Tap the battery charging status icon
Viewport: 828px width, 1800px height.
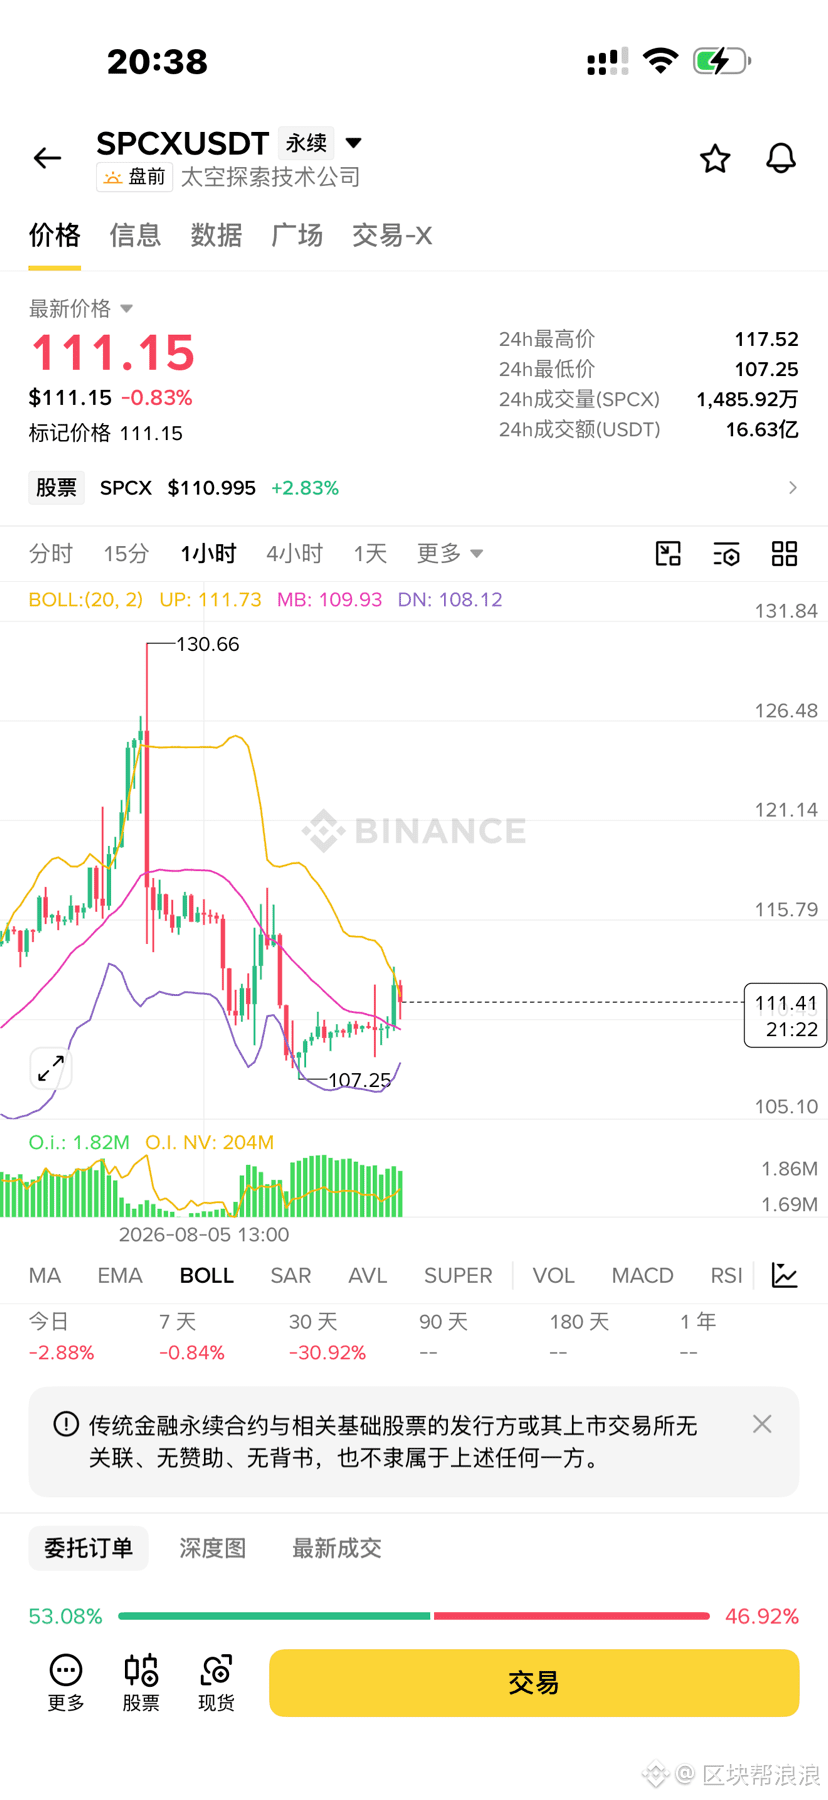[721, 61]
